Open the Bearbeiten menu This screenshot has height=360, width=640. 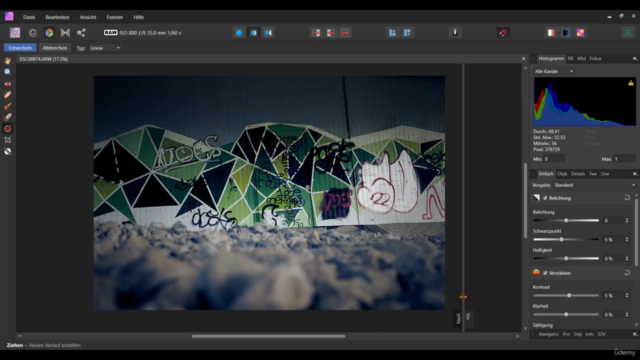tap(57, 17)
